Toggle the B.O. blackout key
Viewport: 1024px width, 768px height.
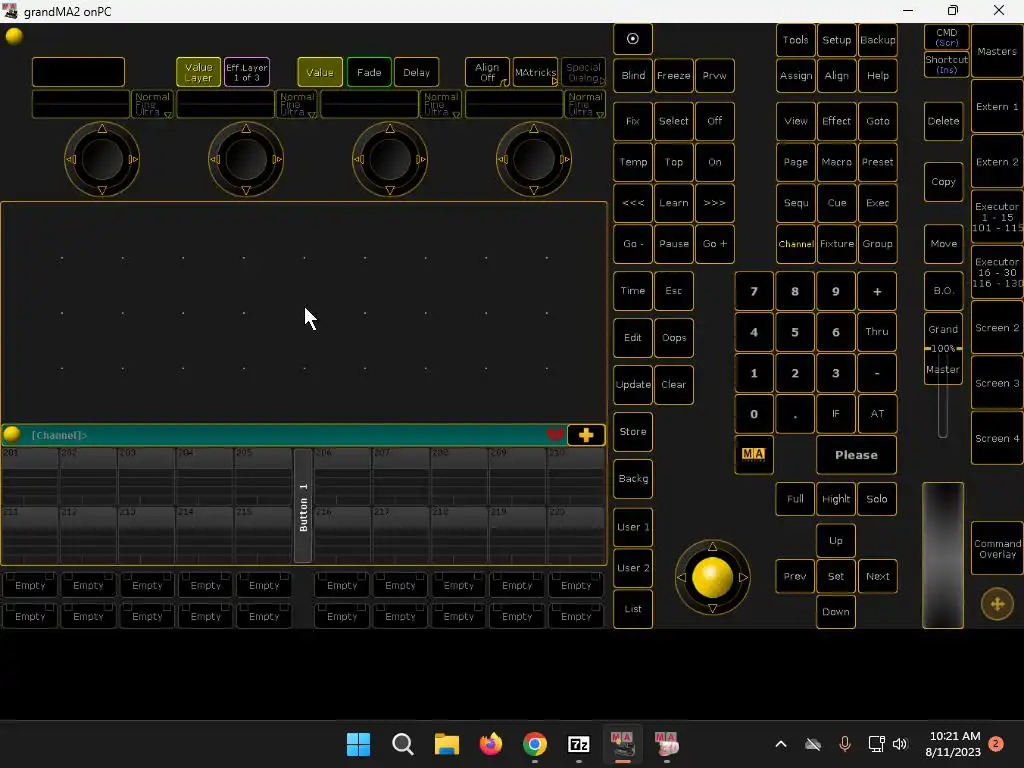943,291
